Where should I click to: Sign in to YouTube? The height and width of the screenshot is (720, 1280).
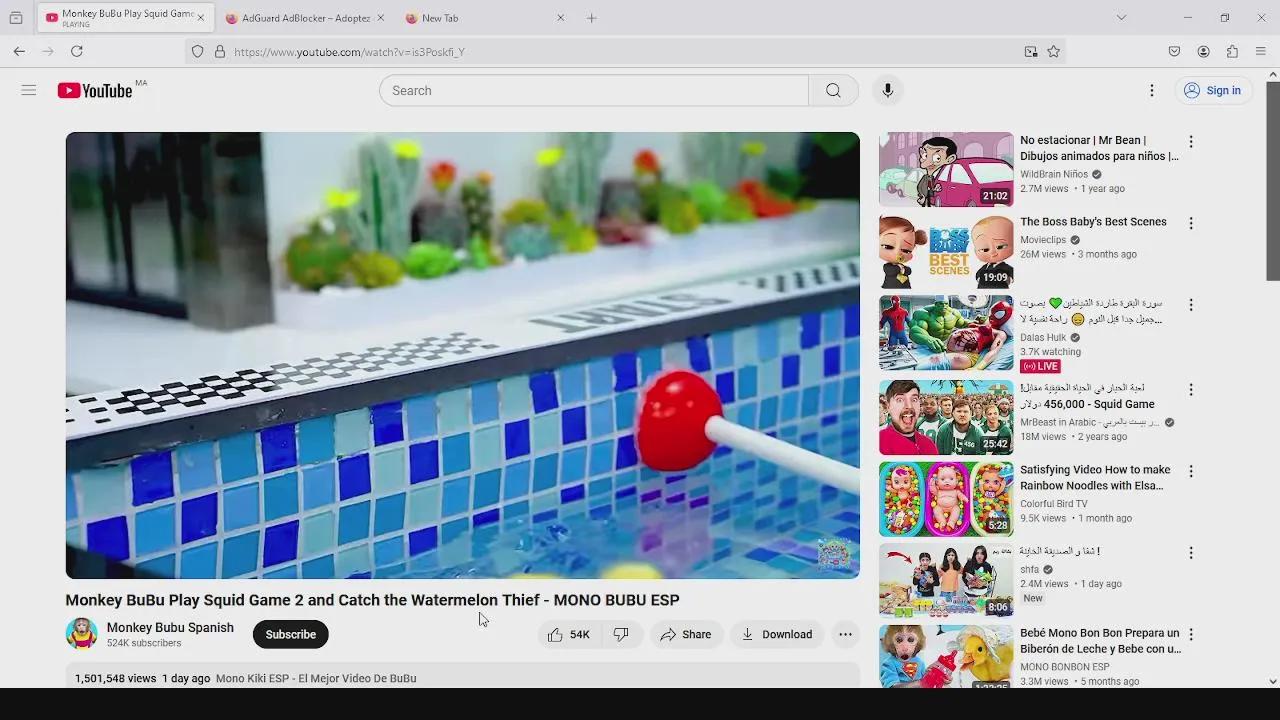point(1212,90)
